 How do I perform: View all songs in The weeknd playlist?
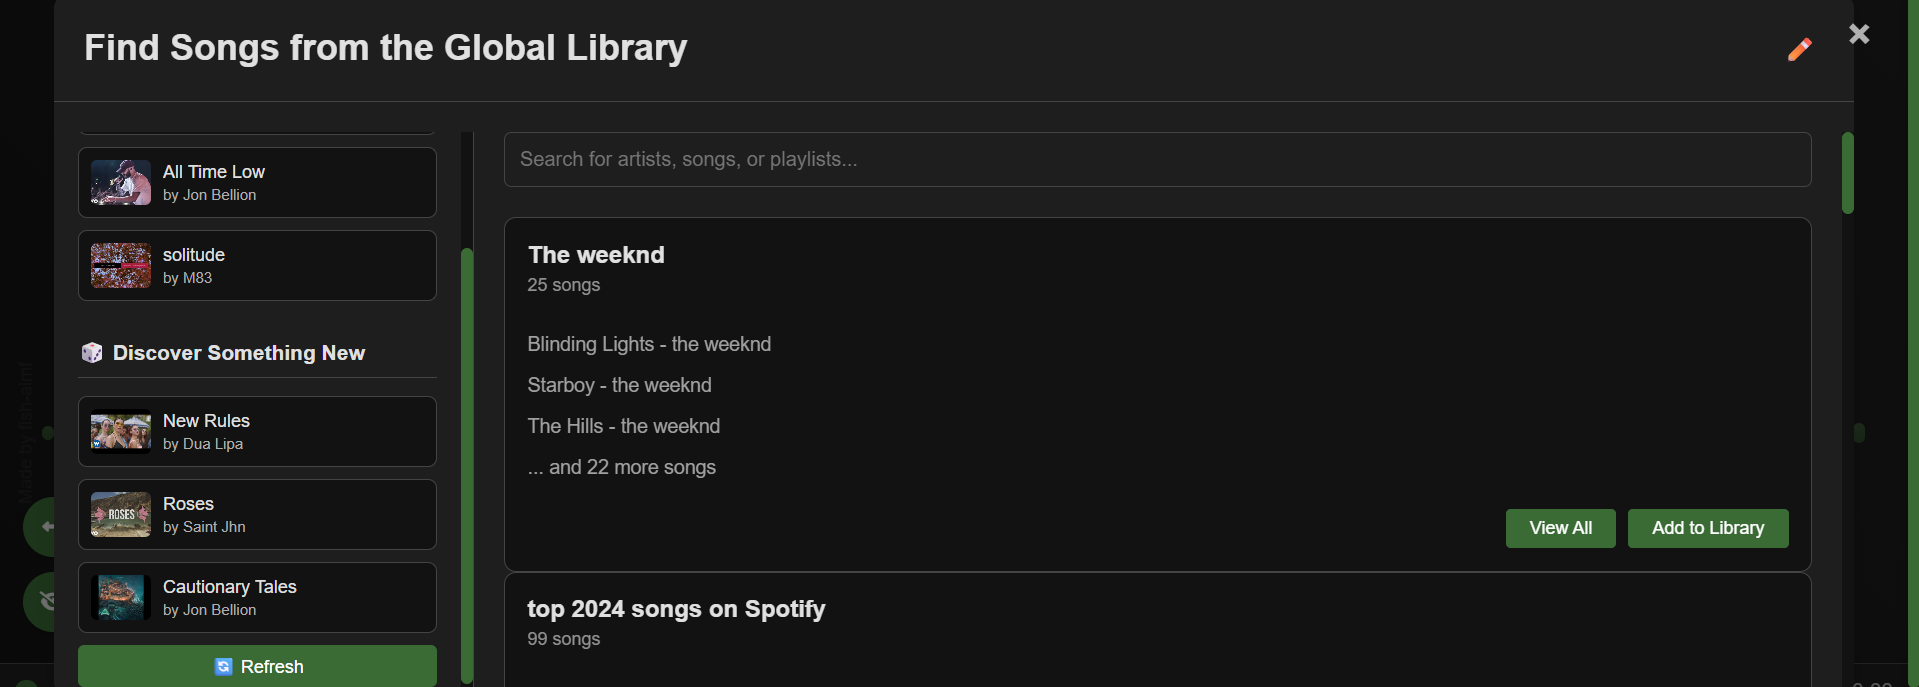click(x=1560, y=528)
